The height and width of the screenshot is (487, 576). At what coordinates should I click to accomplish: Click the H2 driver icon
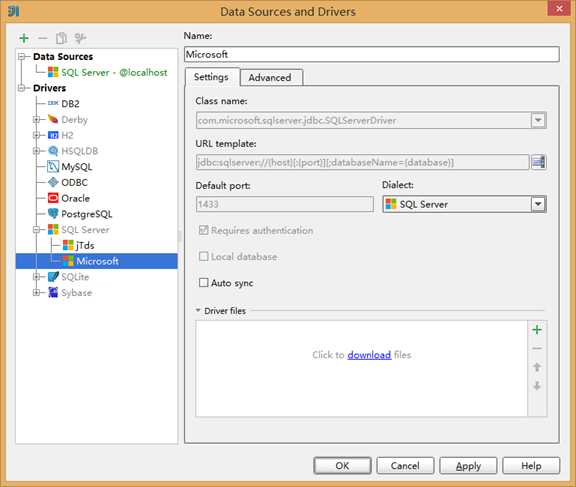tap(53, 135)
